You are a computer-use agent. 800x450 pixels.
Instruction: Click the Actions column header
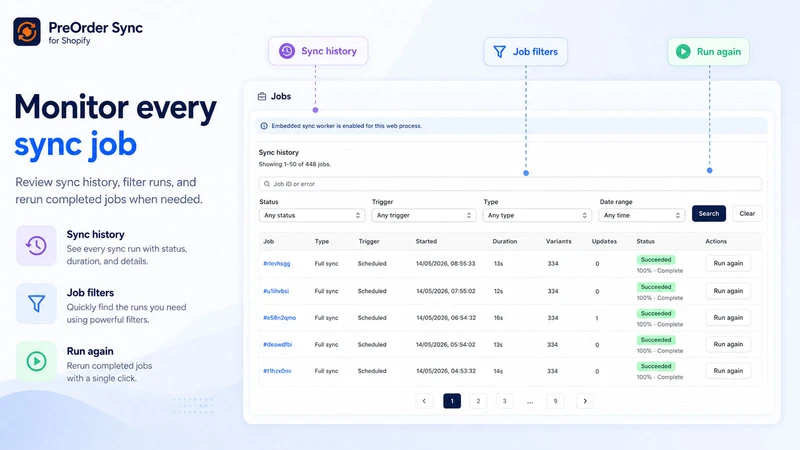716,241
